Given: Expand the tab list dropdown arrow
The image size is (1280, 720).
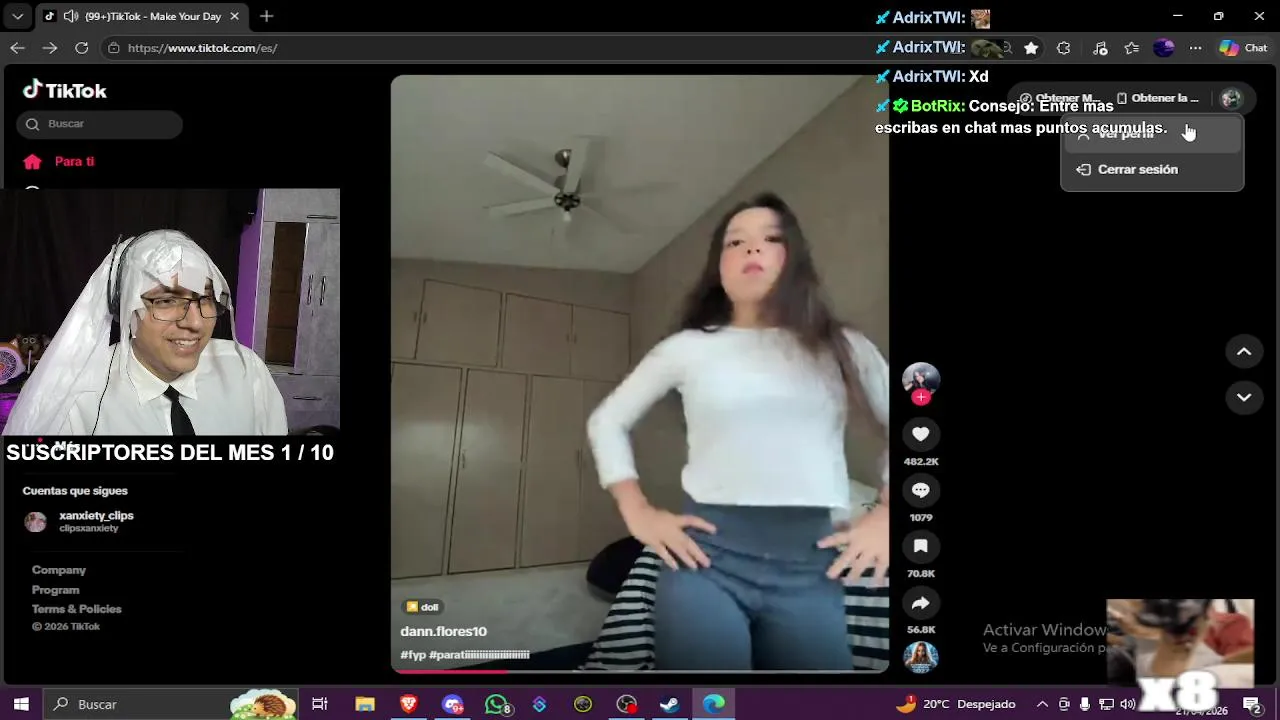Looking at the screenshot, I should (x=17, y=16).
